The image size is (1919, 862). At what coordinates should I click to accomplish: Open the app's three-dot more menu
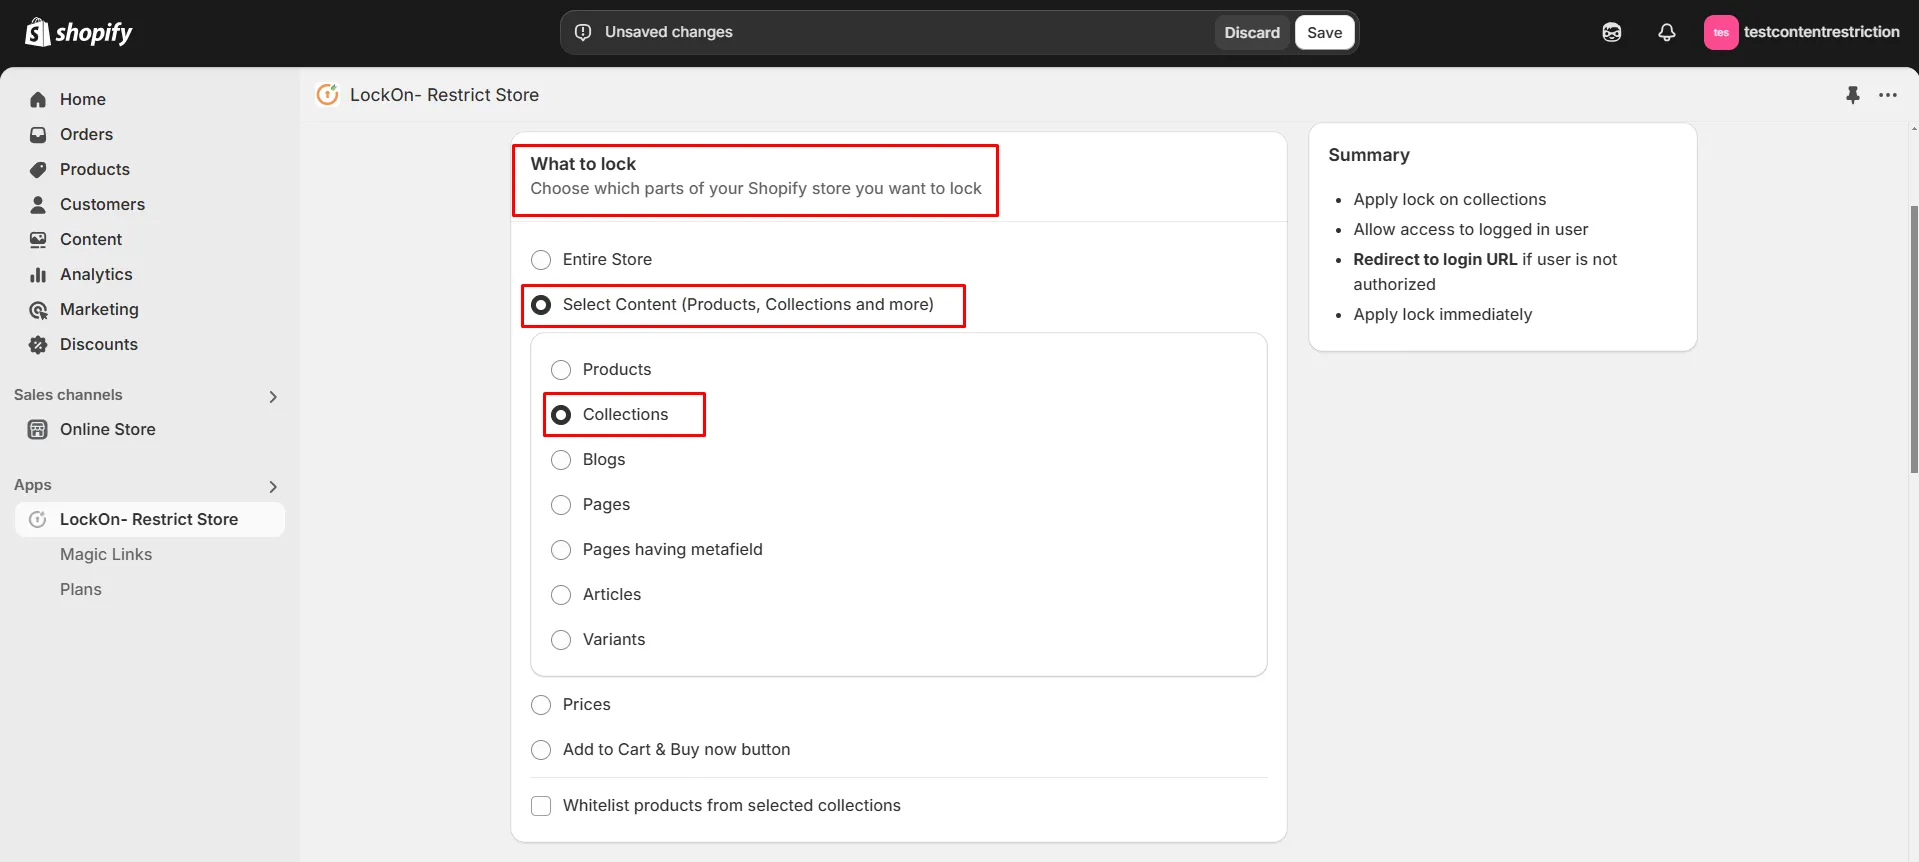tap(1887, 95)
